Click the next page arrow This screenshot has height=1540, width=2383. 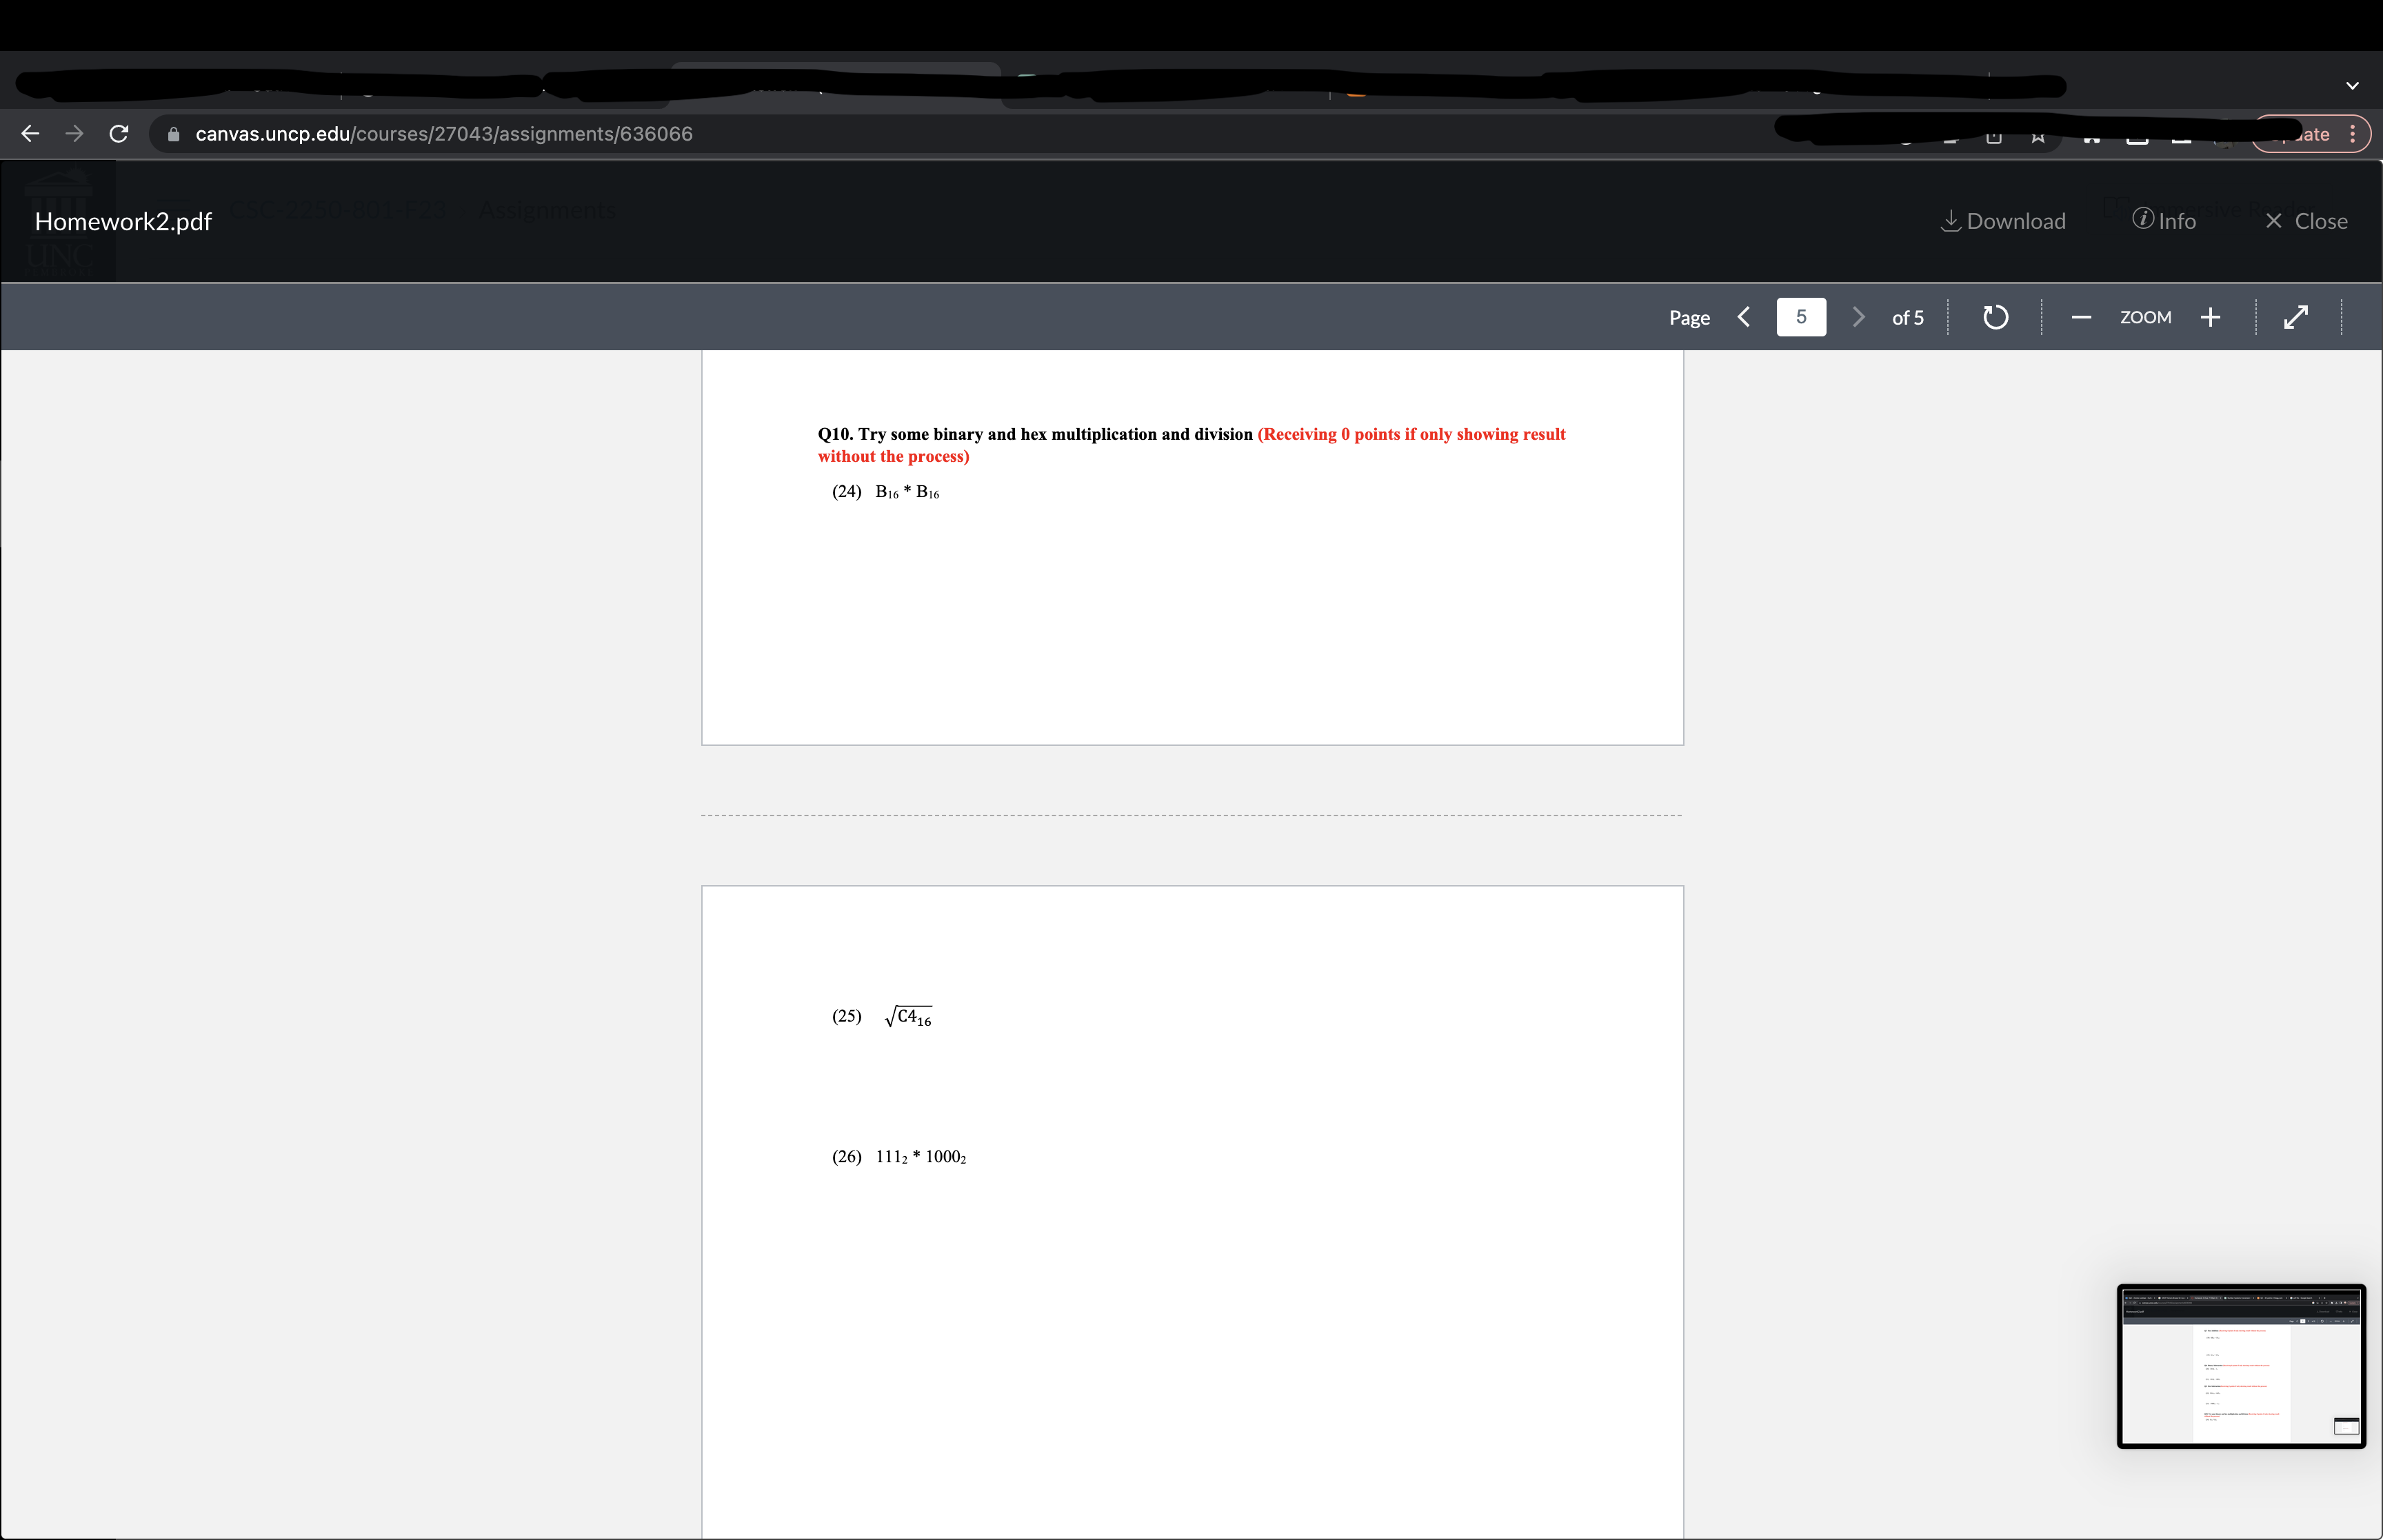[1858, 317]
